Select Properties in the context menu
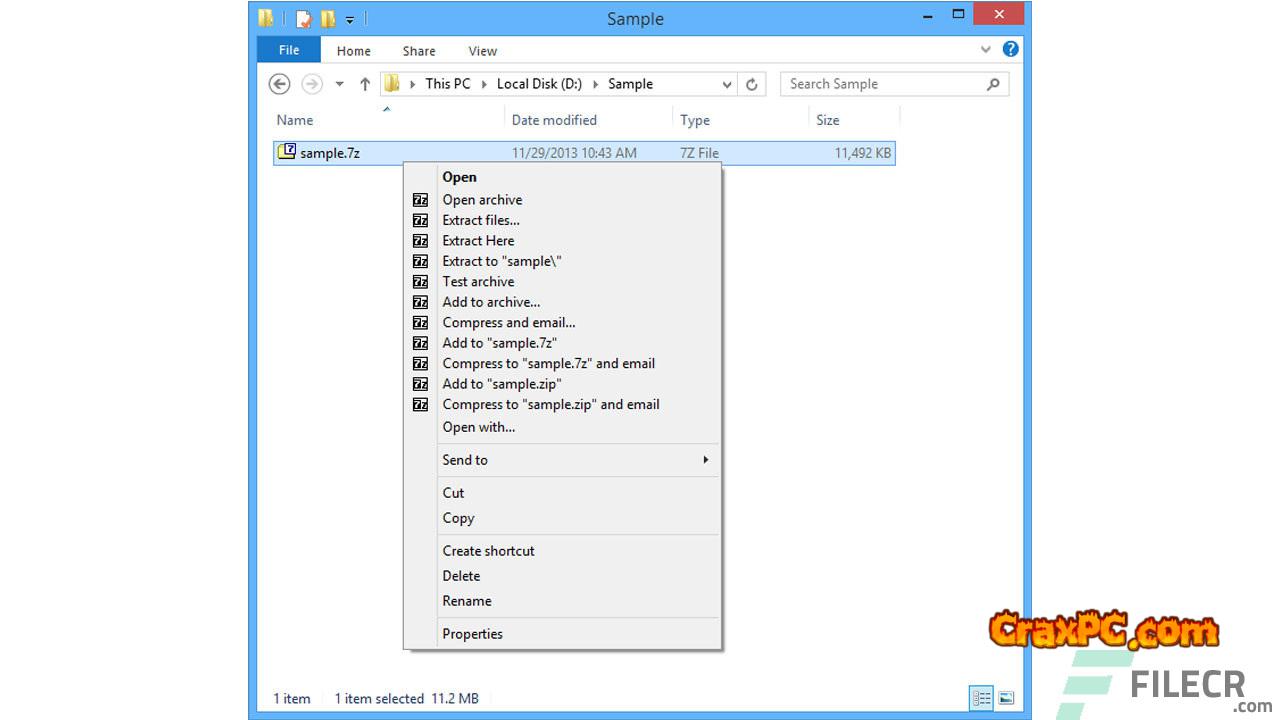 pyautogui.click(x=472, y=634)
